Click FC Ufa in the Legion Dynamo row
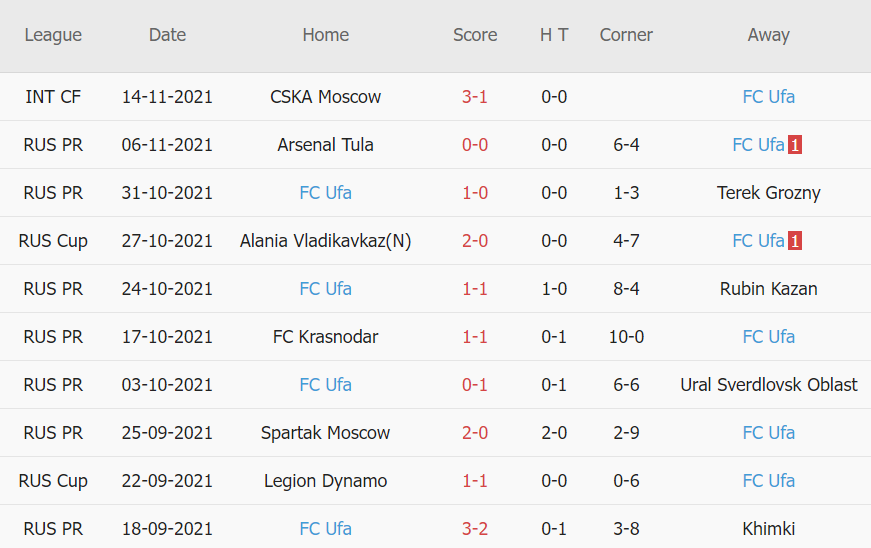 coord(768,481)
